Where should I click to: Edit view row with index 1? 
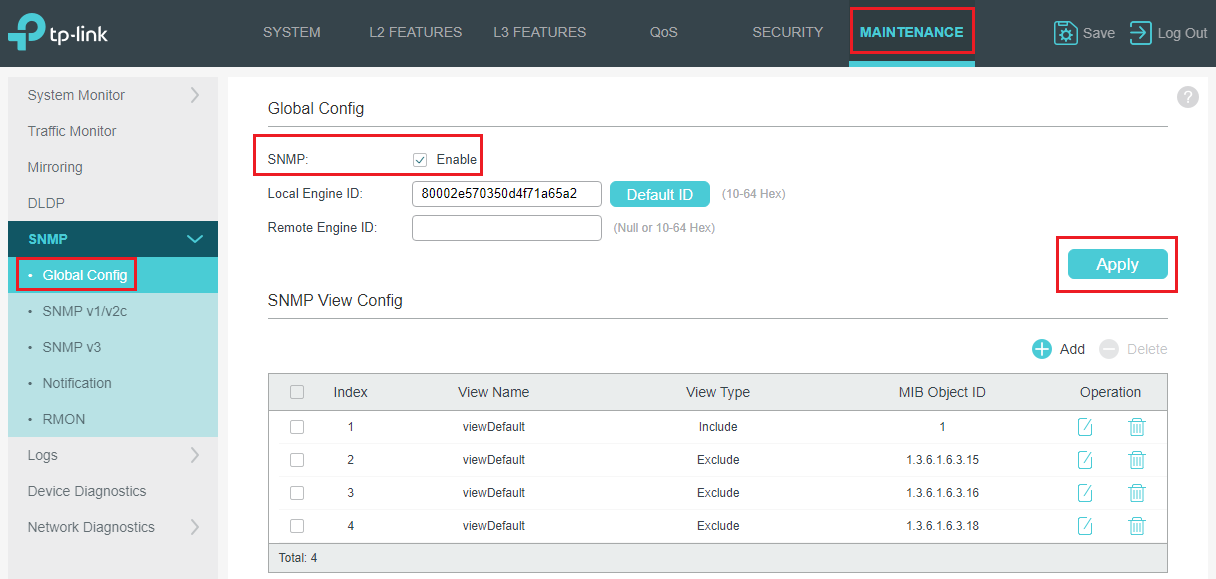(1085, 427)
